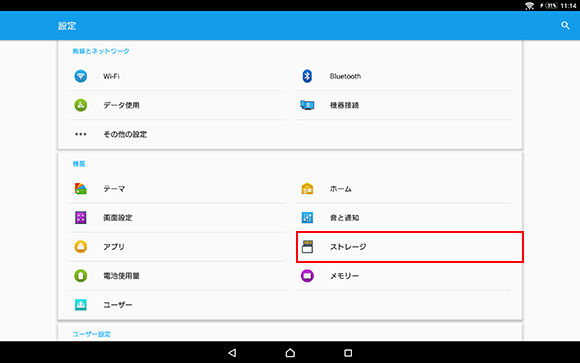Tap the green データ使用 icon
This screenshot has height=363, width=580.
pos(81,105)
